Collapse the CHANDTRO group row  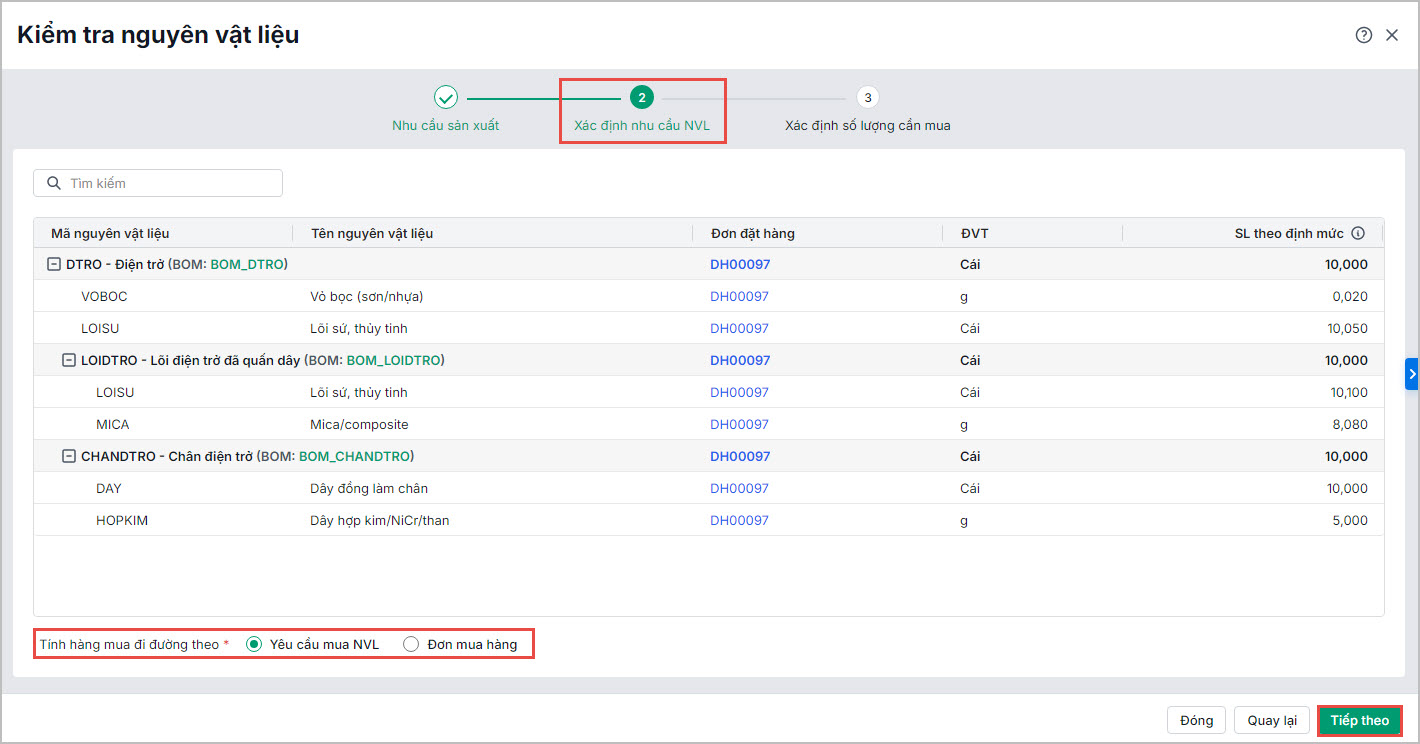click(x=69, y=456)
